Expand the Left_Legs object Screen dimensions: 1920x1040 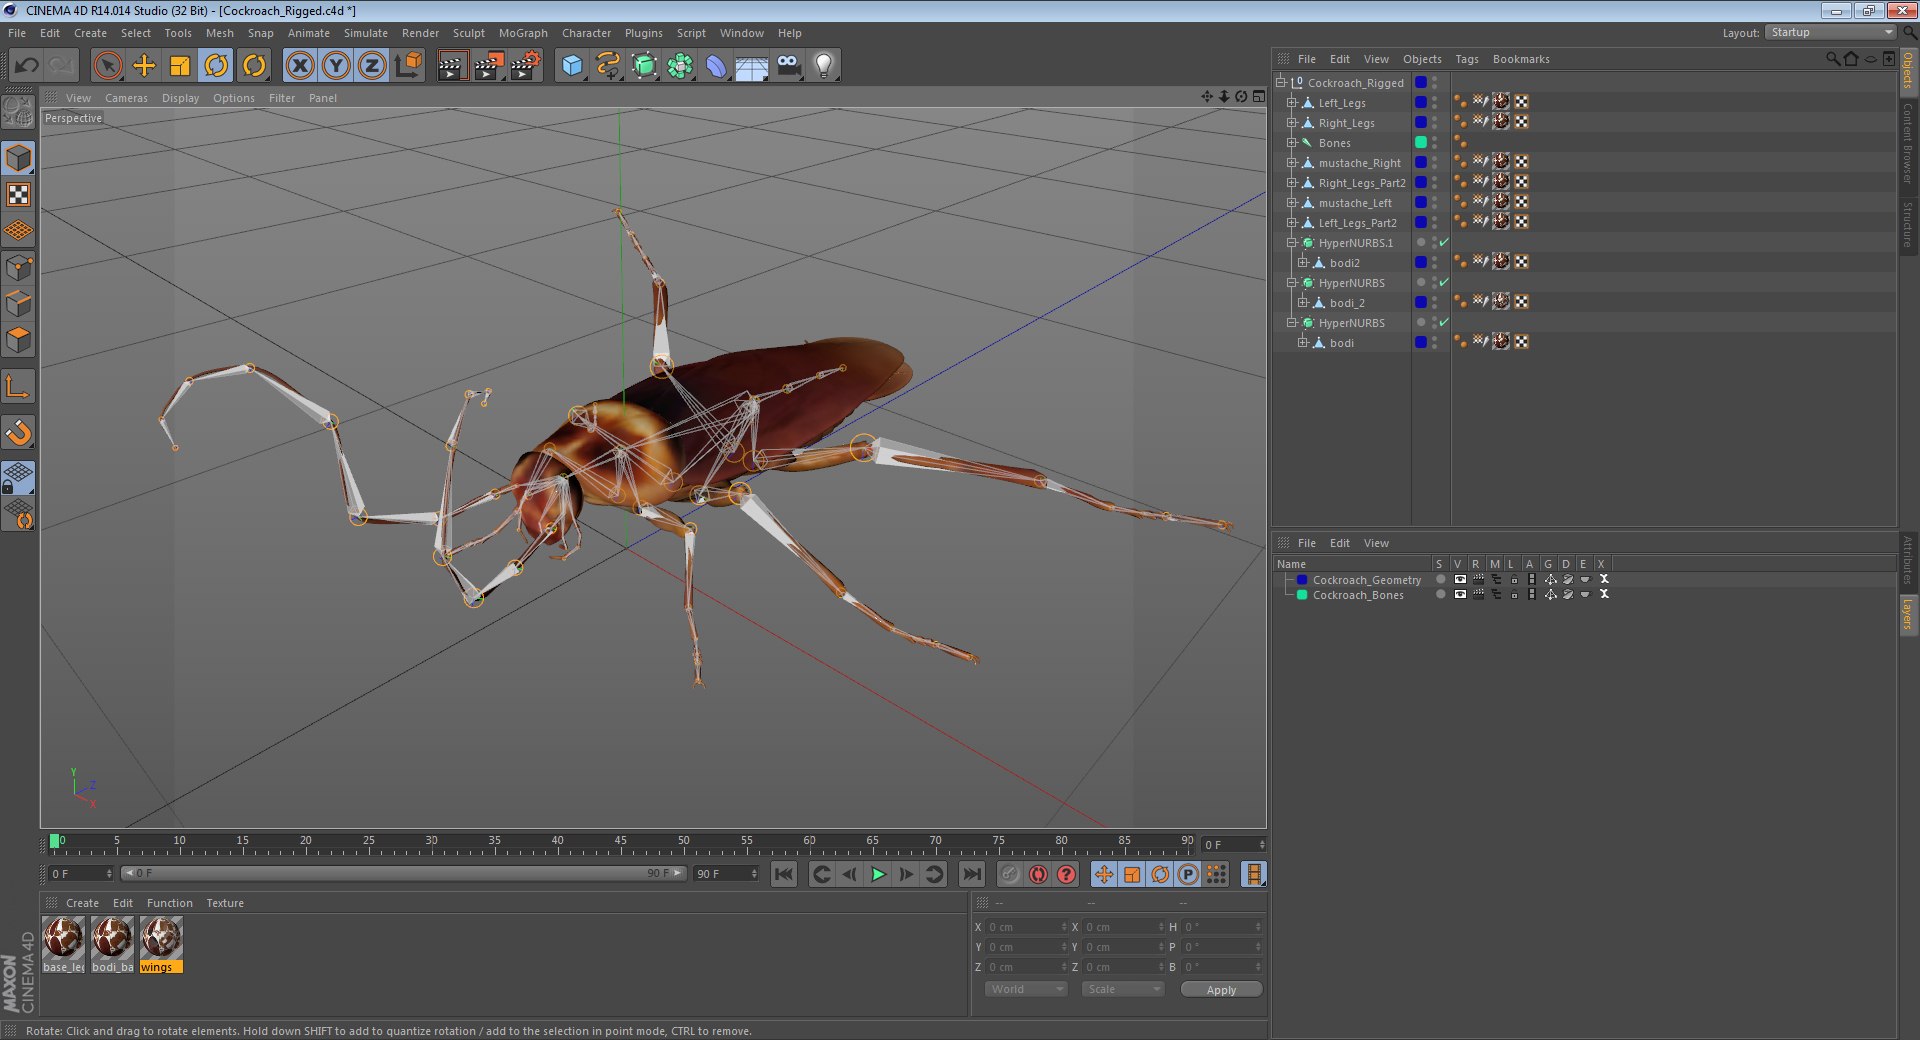point(1291,103)
